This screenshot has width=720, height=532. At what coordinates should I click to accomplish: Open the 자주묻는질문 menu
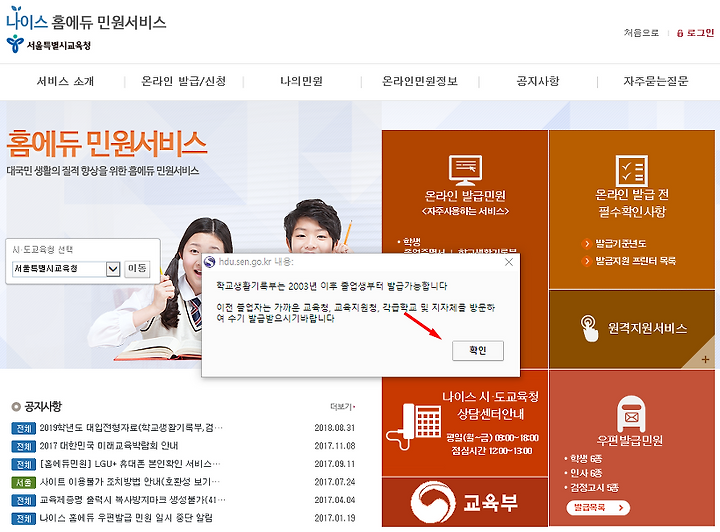pyautogui.click(x=656, y=81)
